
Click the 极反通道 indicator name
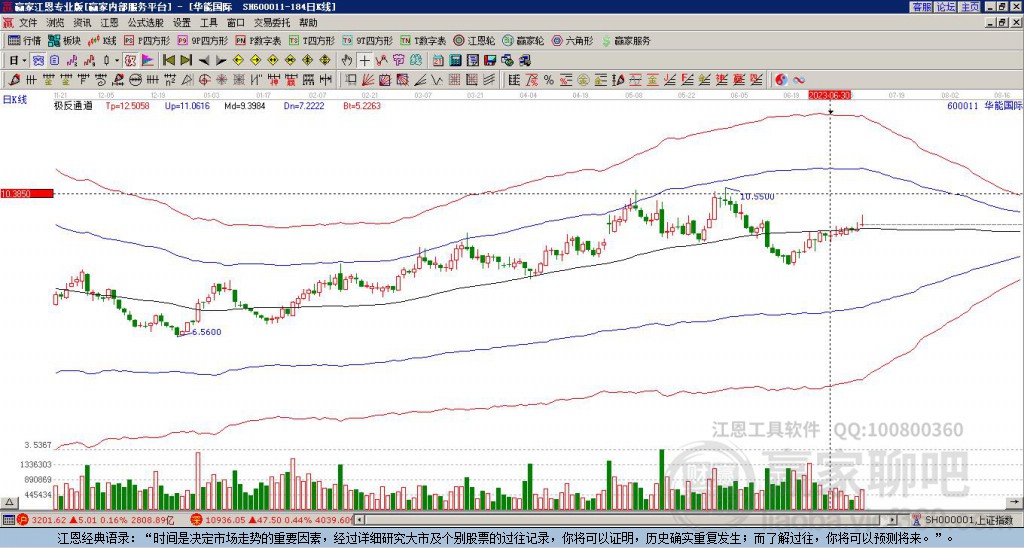73,105
